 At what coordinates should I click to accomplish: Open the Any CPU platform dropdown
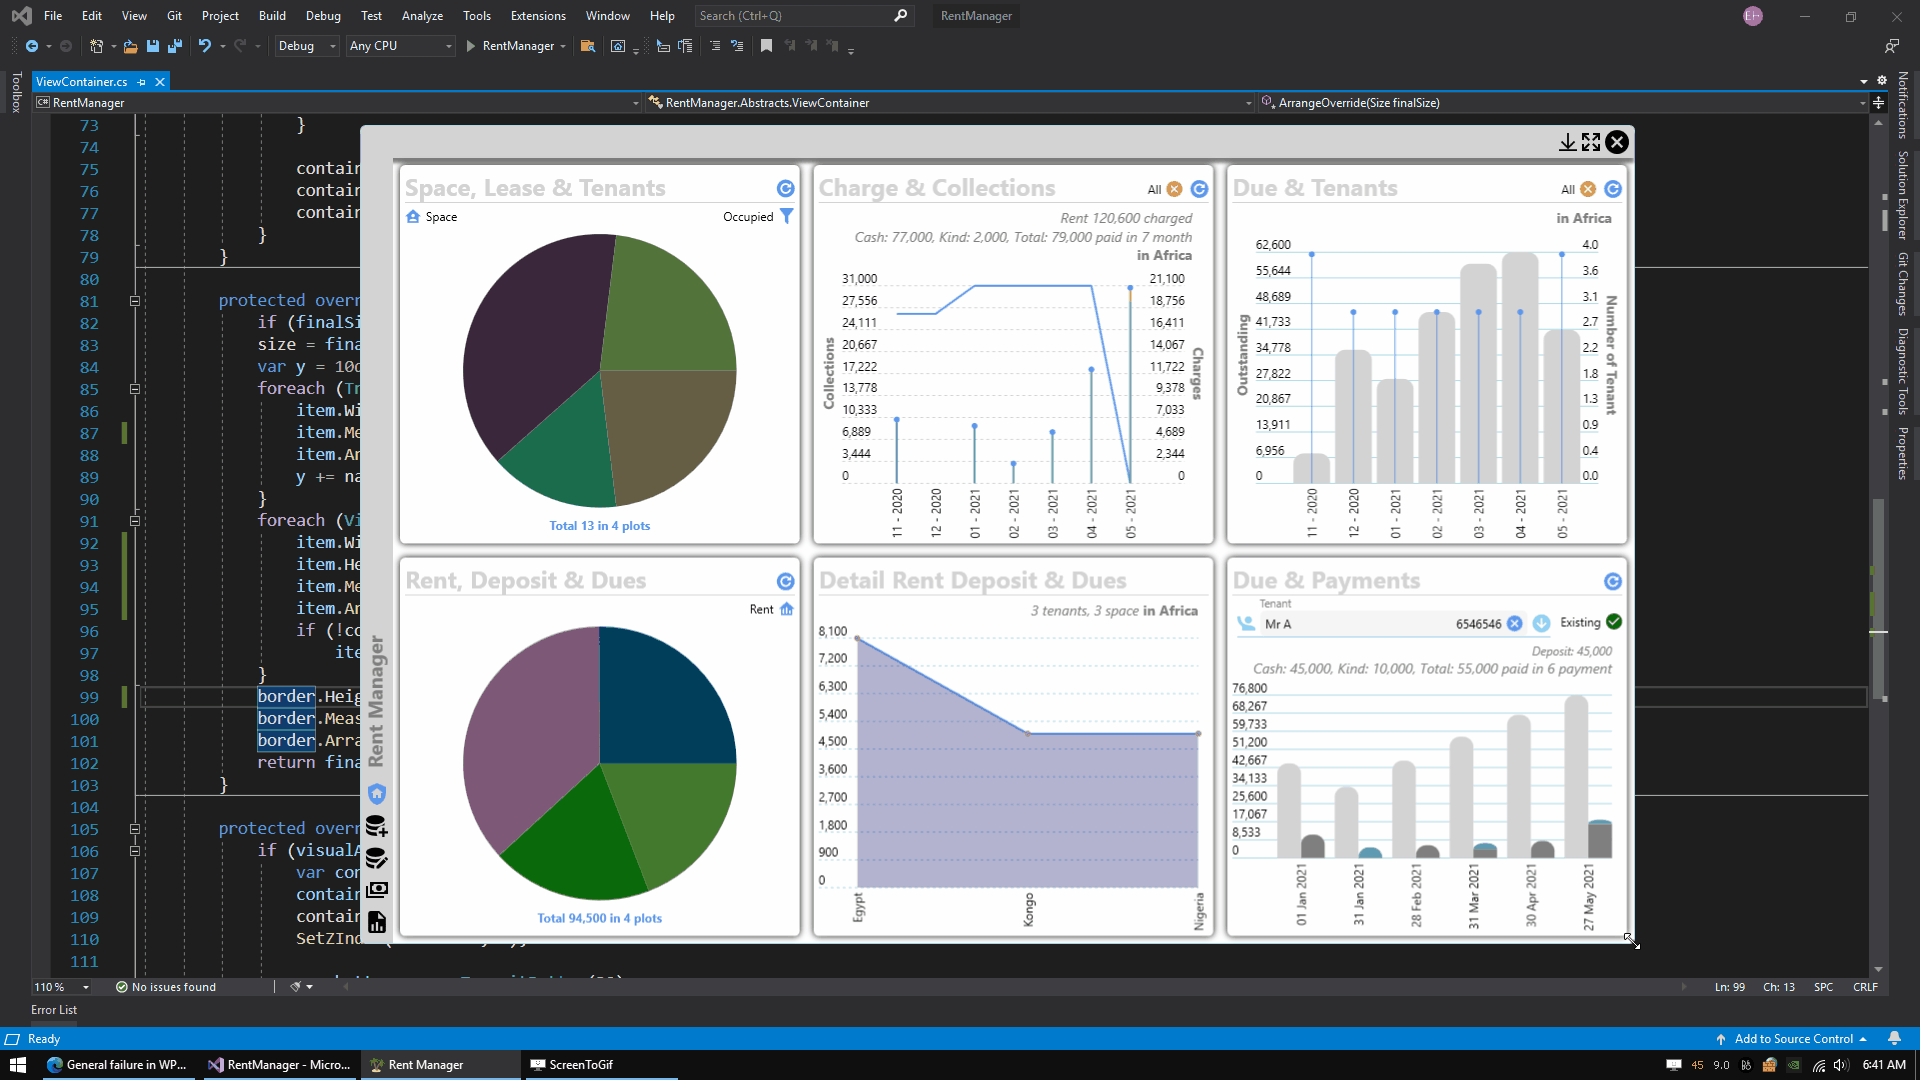(x=400, y=46)
